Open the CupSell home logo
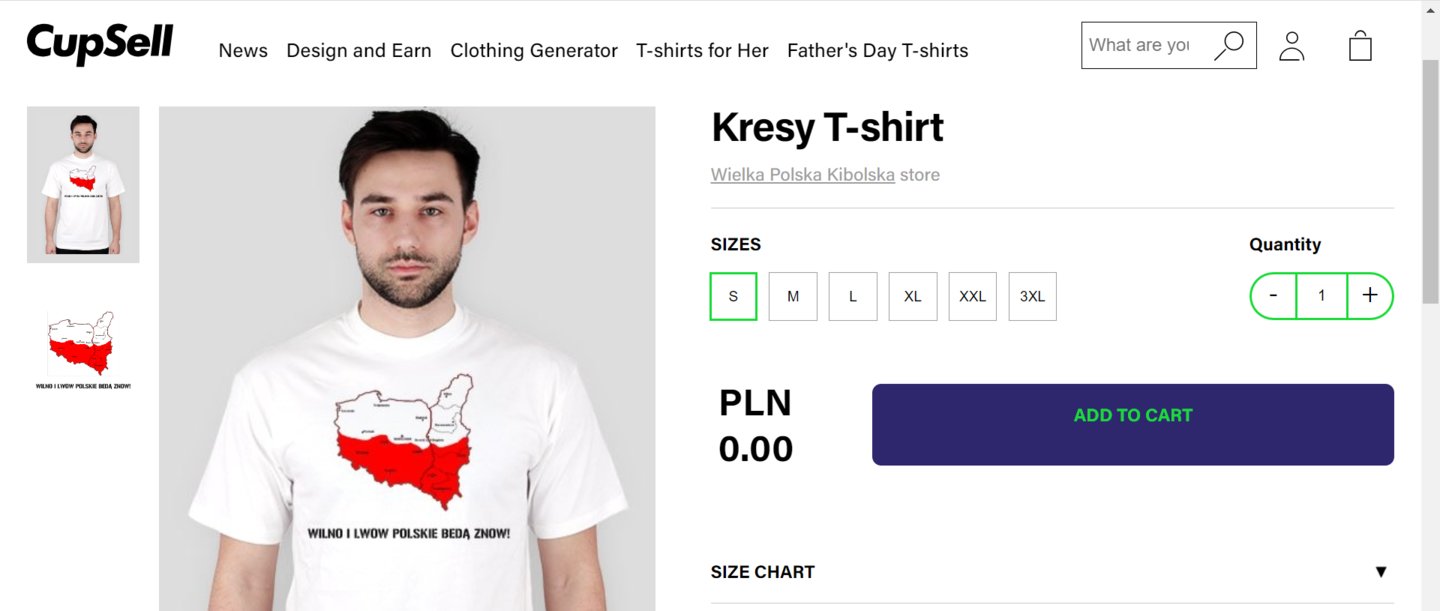 coord(100,45)
